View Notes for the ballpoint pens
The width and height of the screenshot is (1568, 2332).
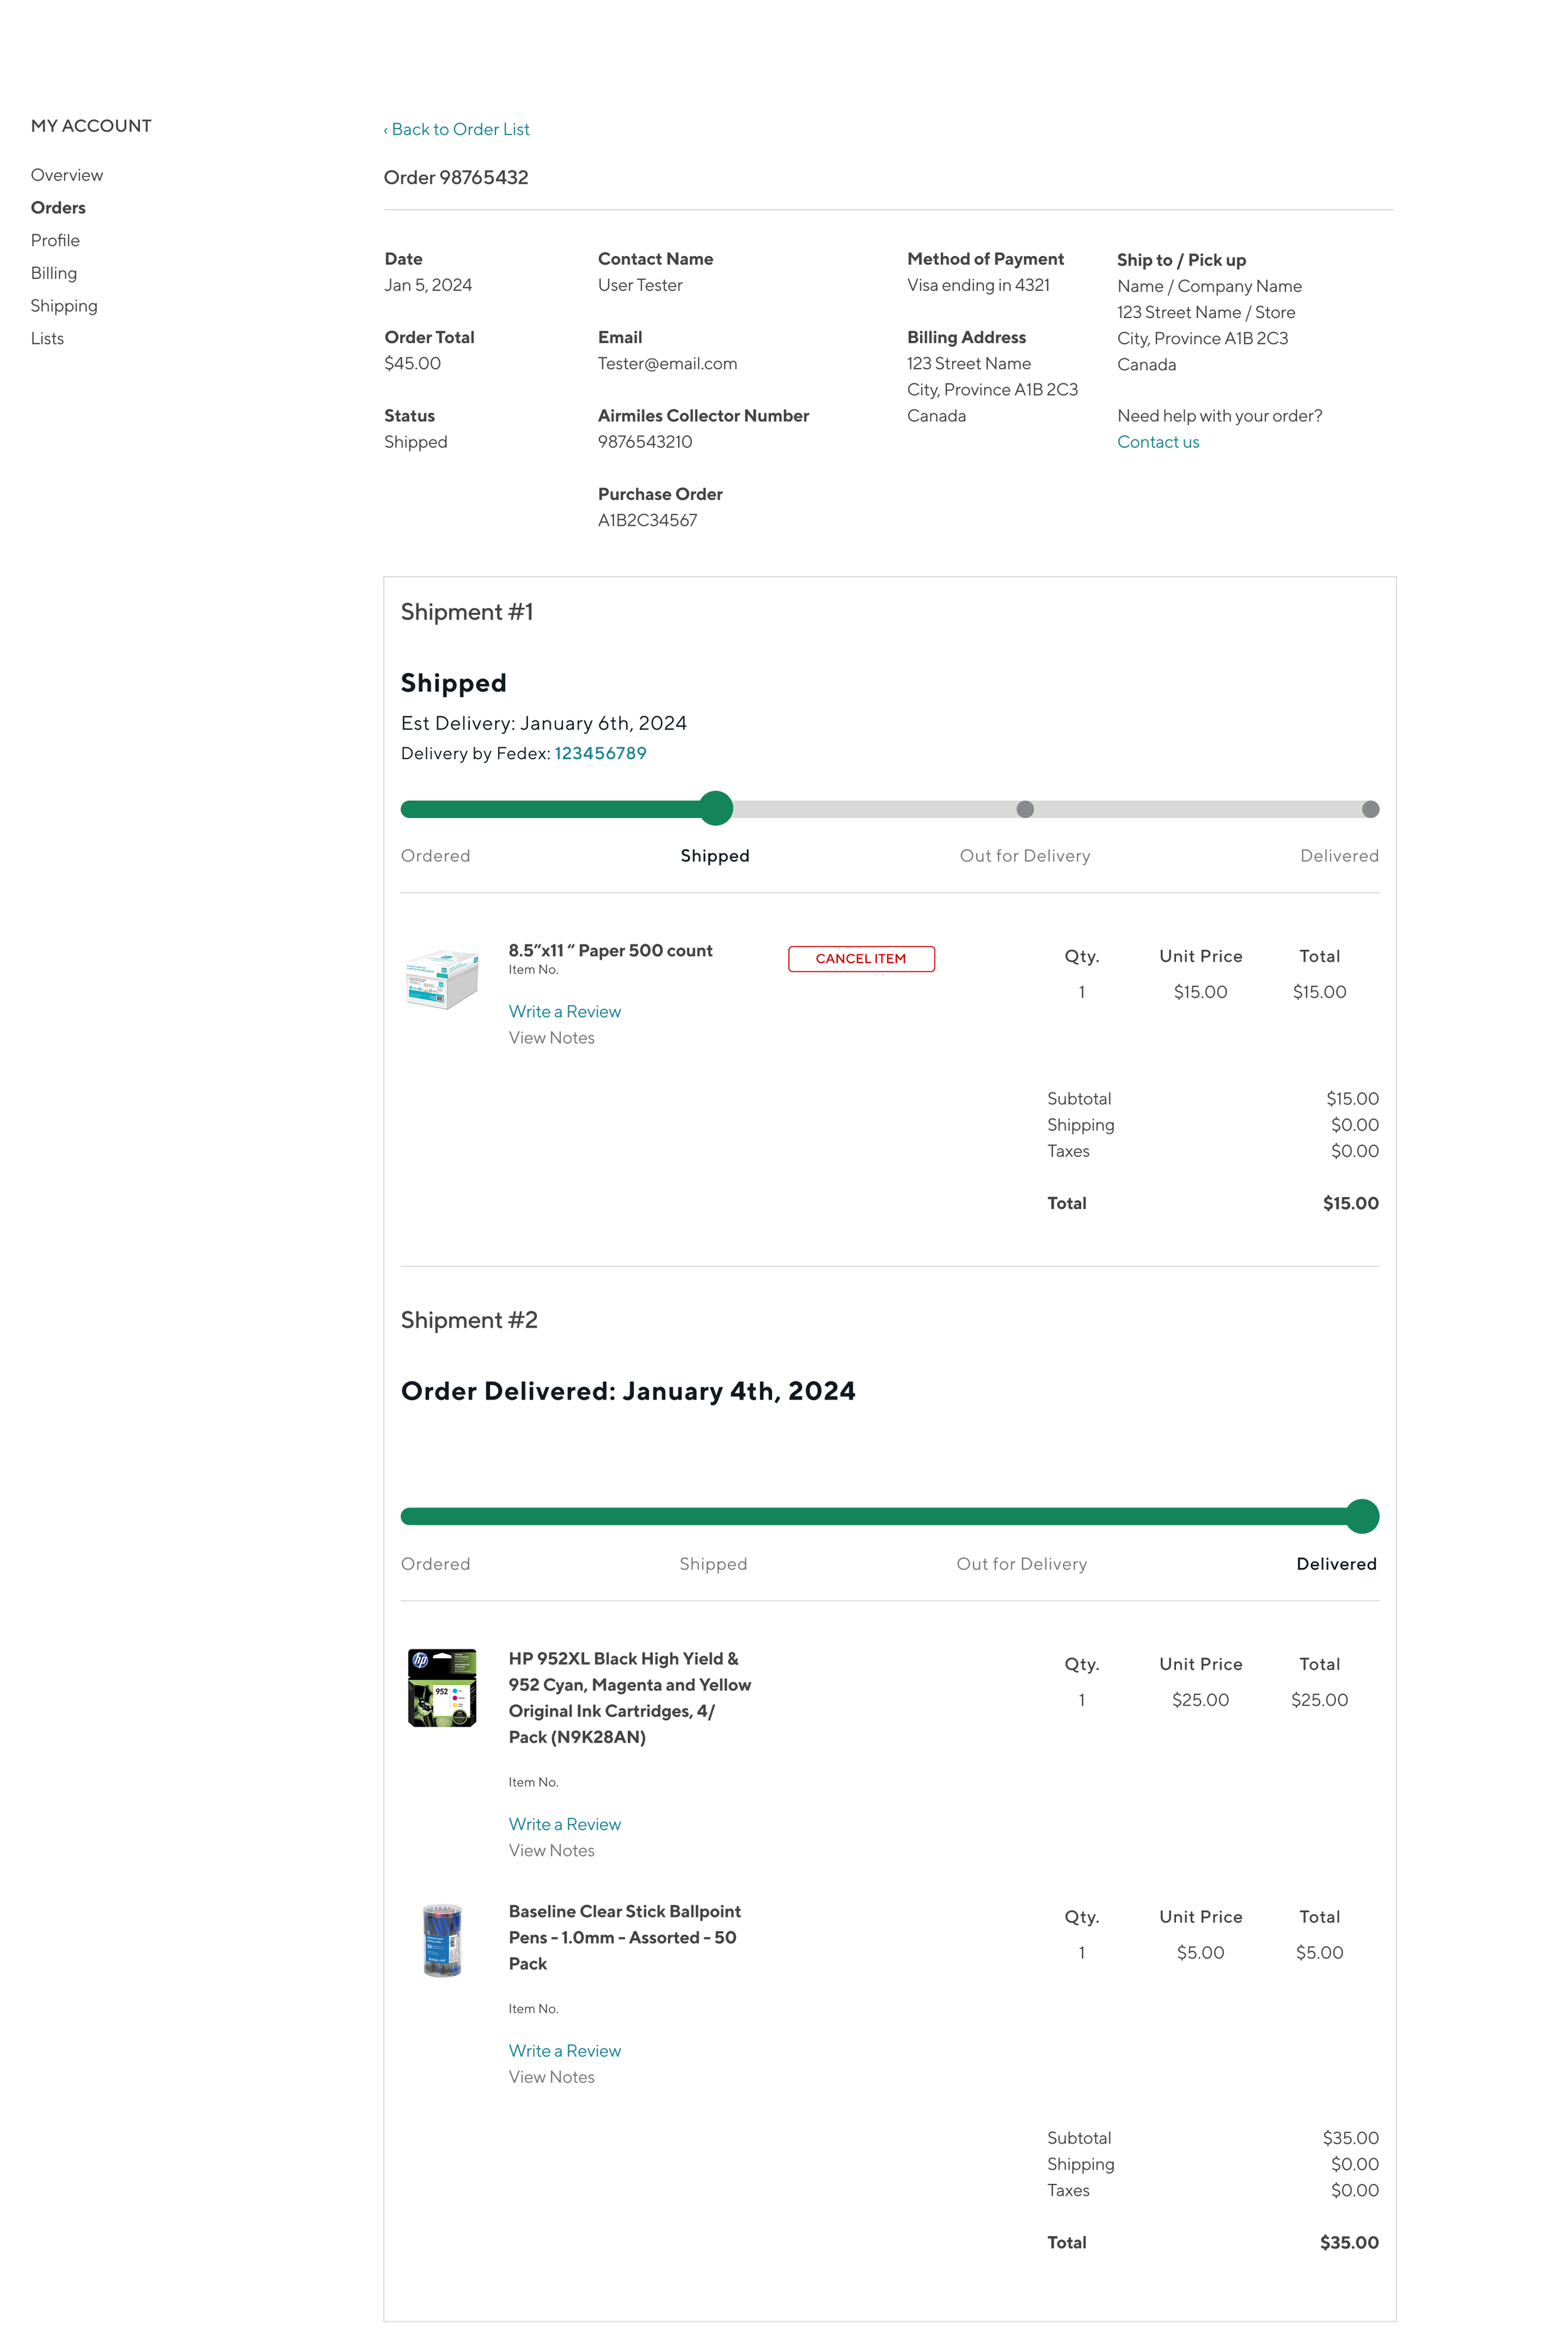pos(551,2077)
